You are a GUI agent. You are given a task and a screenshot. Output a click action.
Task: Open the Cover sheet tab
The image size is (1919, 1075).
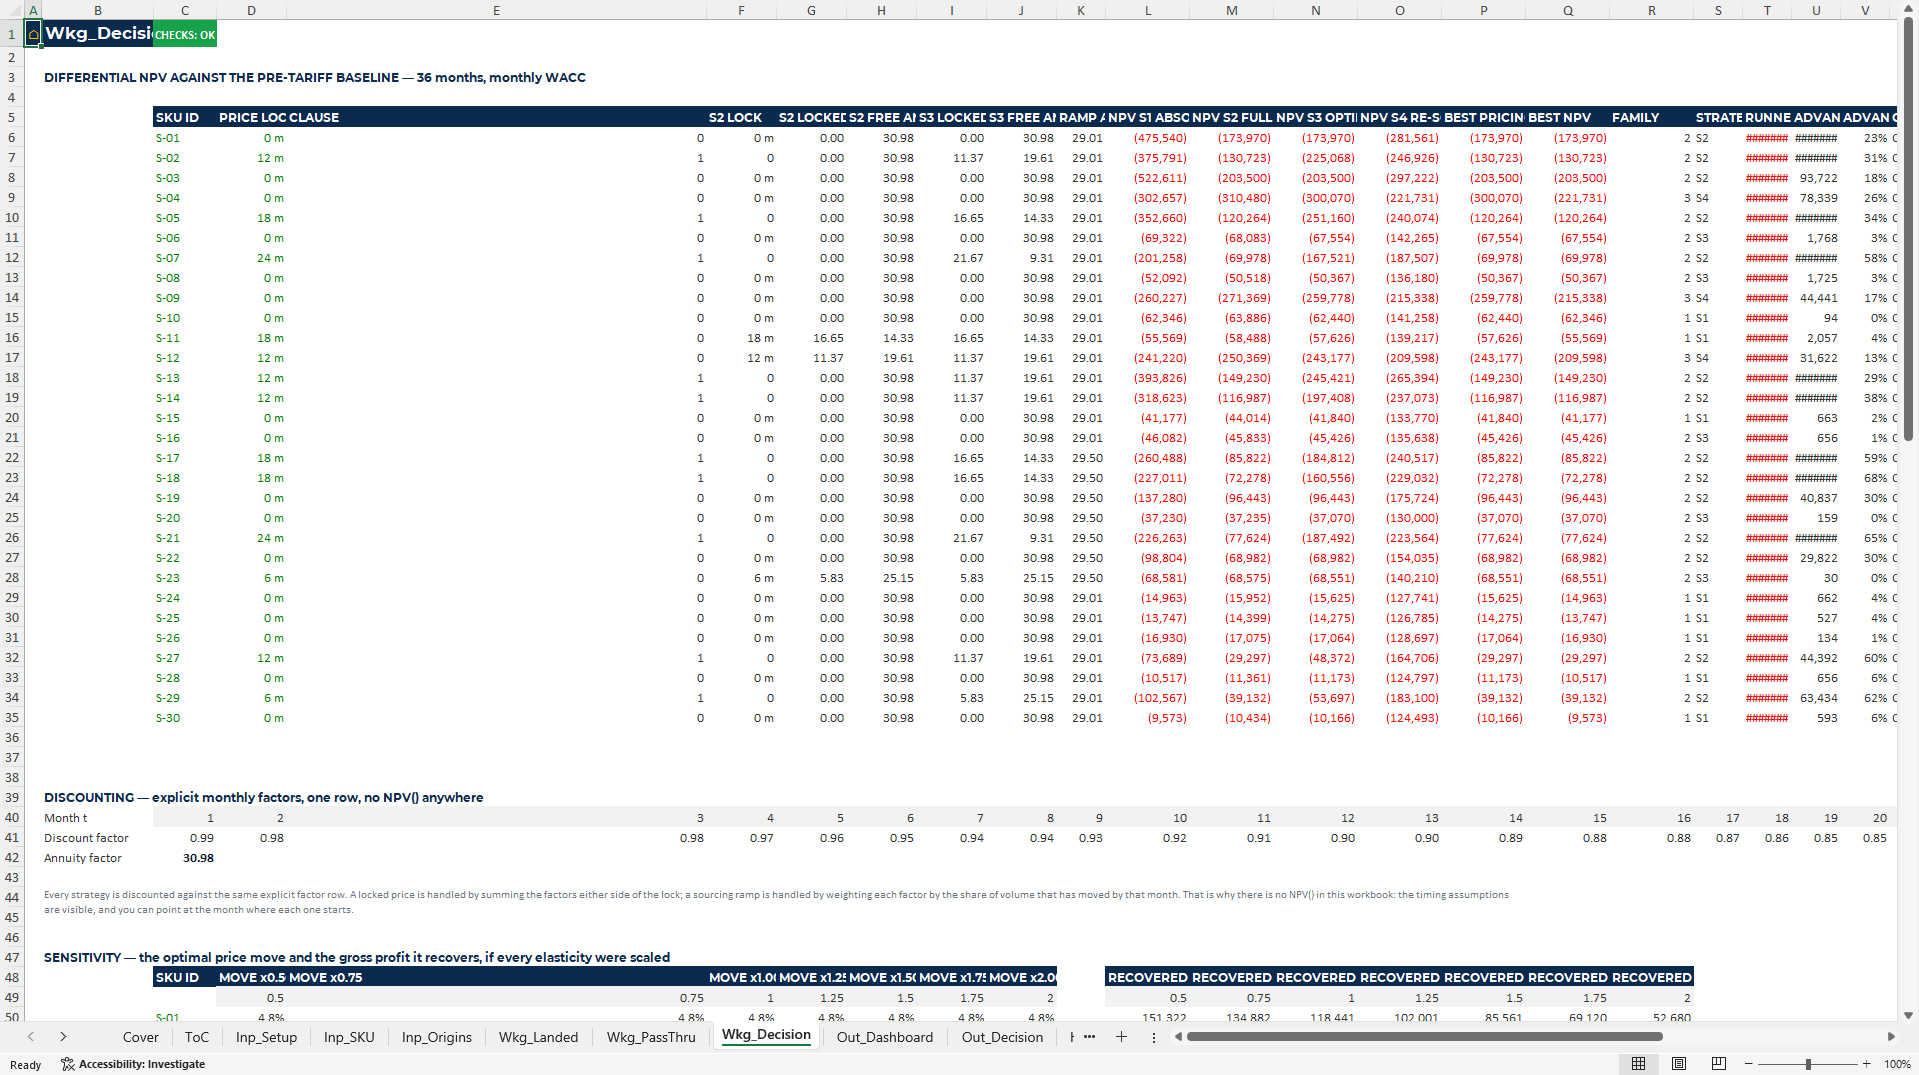140,1037
